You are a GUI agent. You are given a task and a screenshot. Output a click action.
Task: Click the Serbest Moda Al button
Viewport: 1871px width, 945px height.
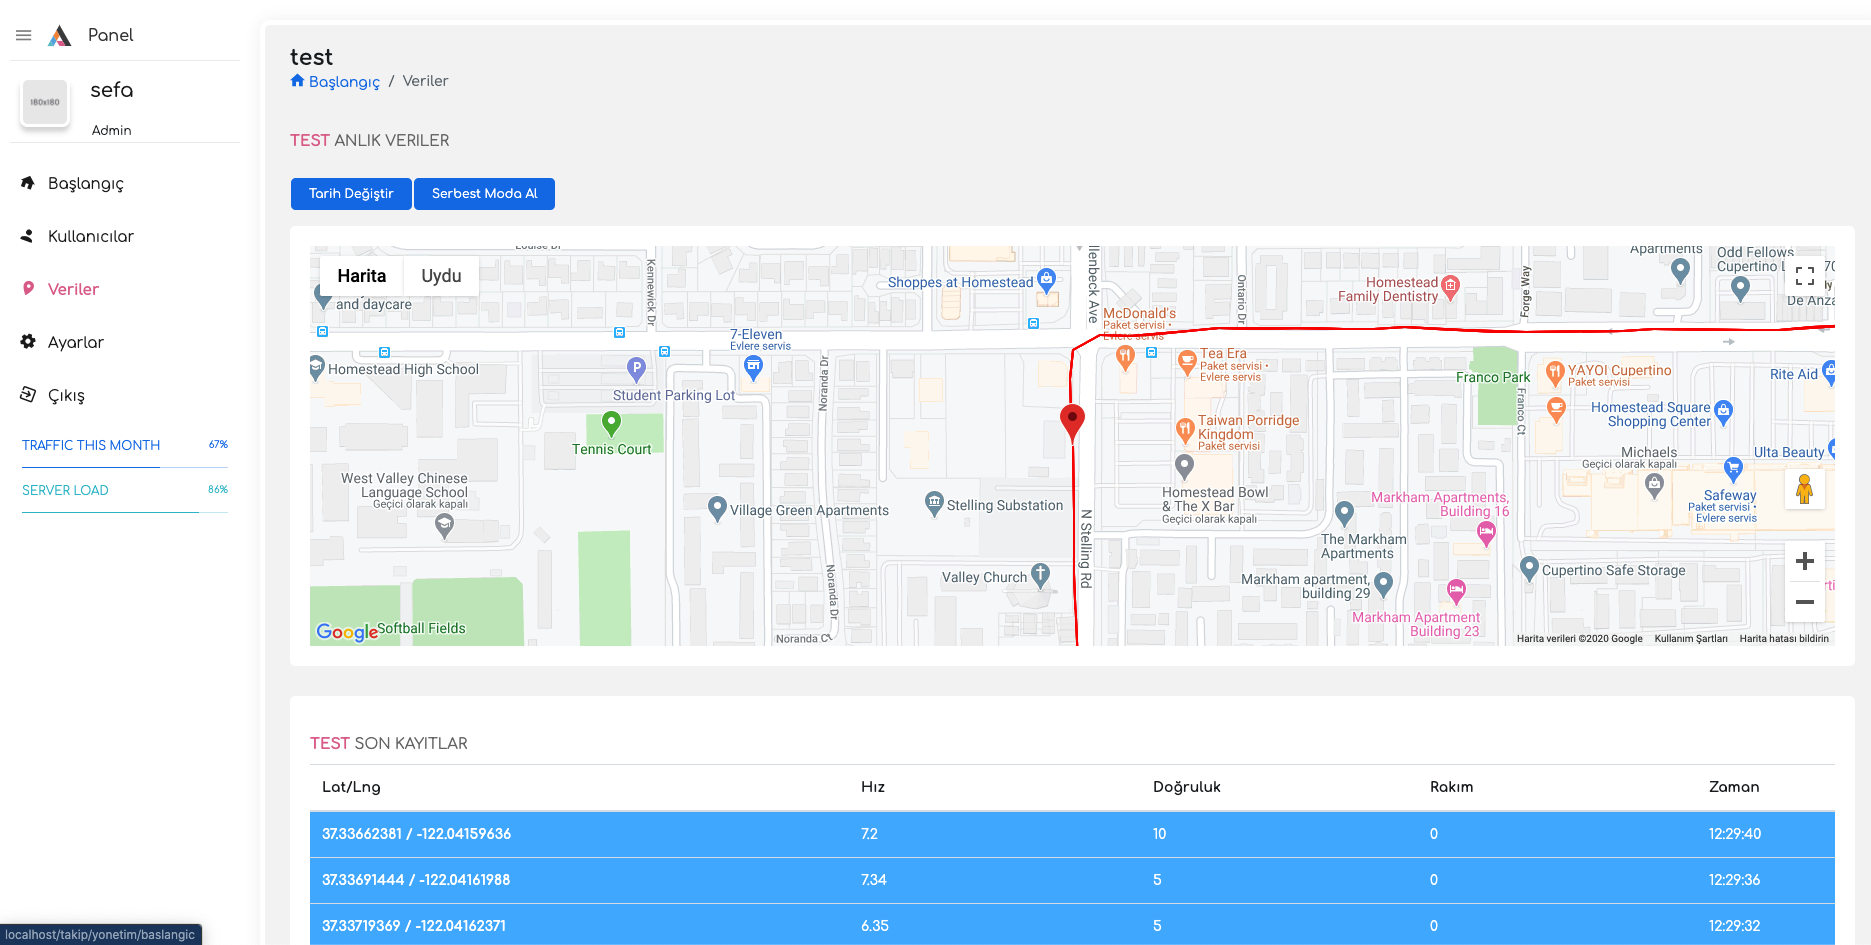click(x=485, y=194)
